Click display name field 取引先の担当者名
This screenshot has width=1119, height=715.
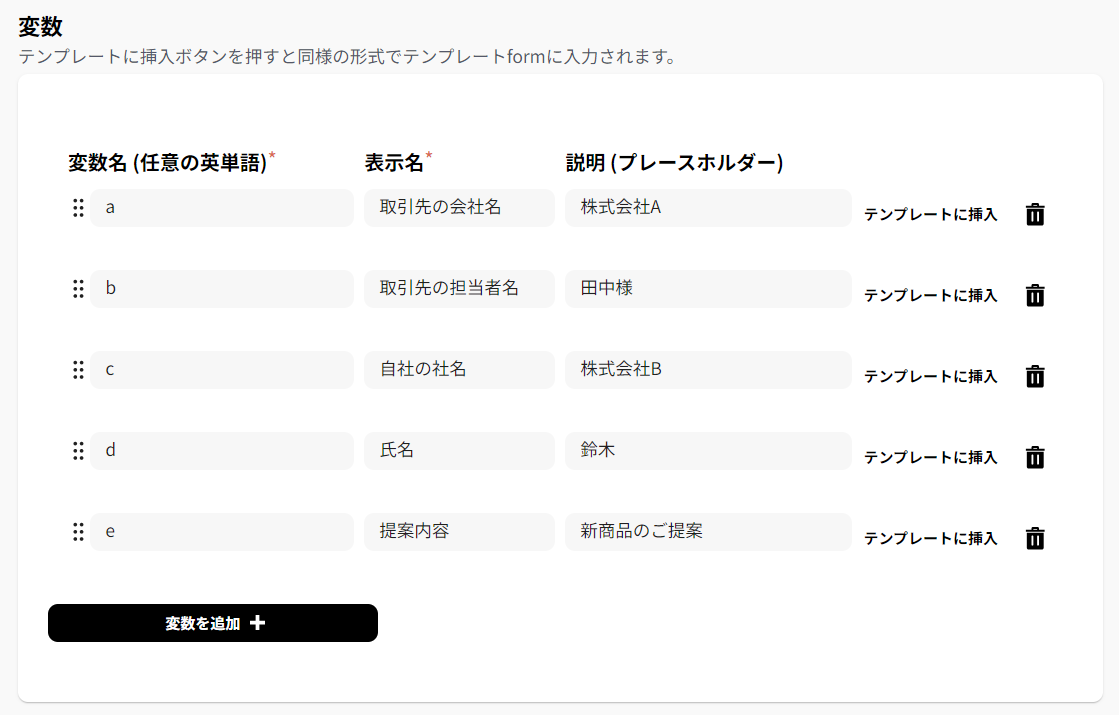click(459, 289)
